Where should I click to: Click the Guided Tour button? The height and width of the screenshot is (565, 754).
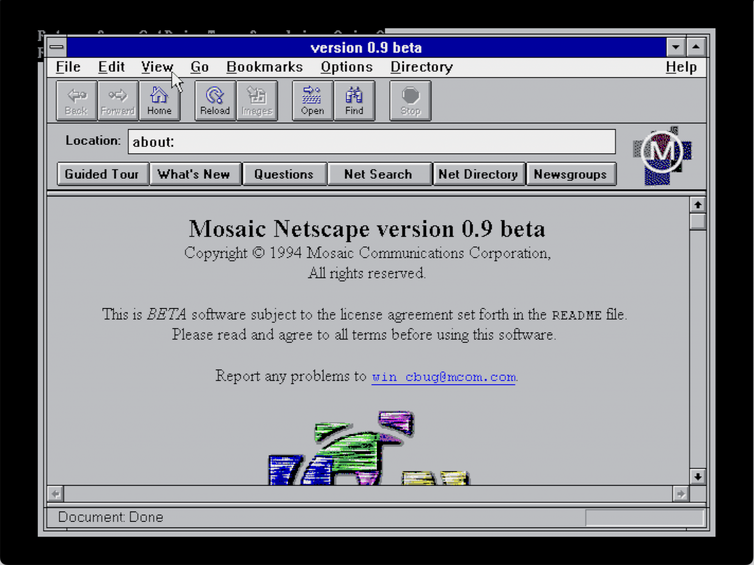(x=102, y=174)
